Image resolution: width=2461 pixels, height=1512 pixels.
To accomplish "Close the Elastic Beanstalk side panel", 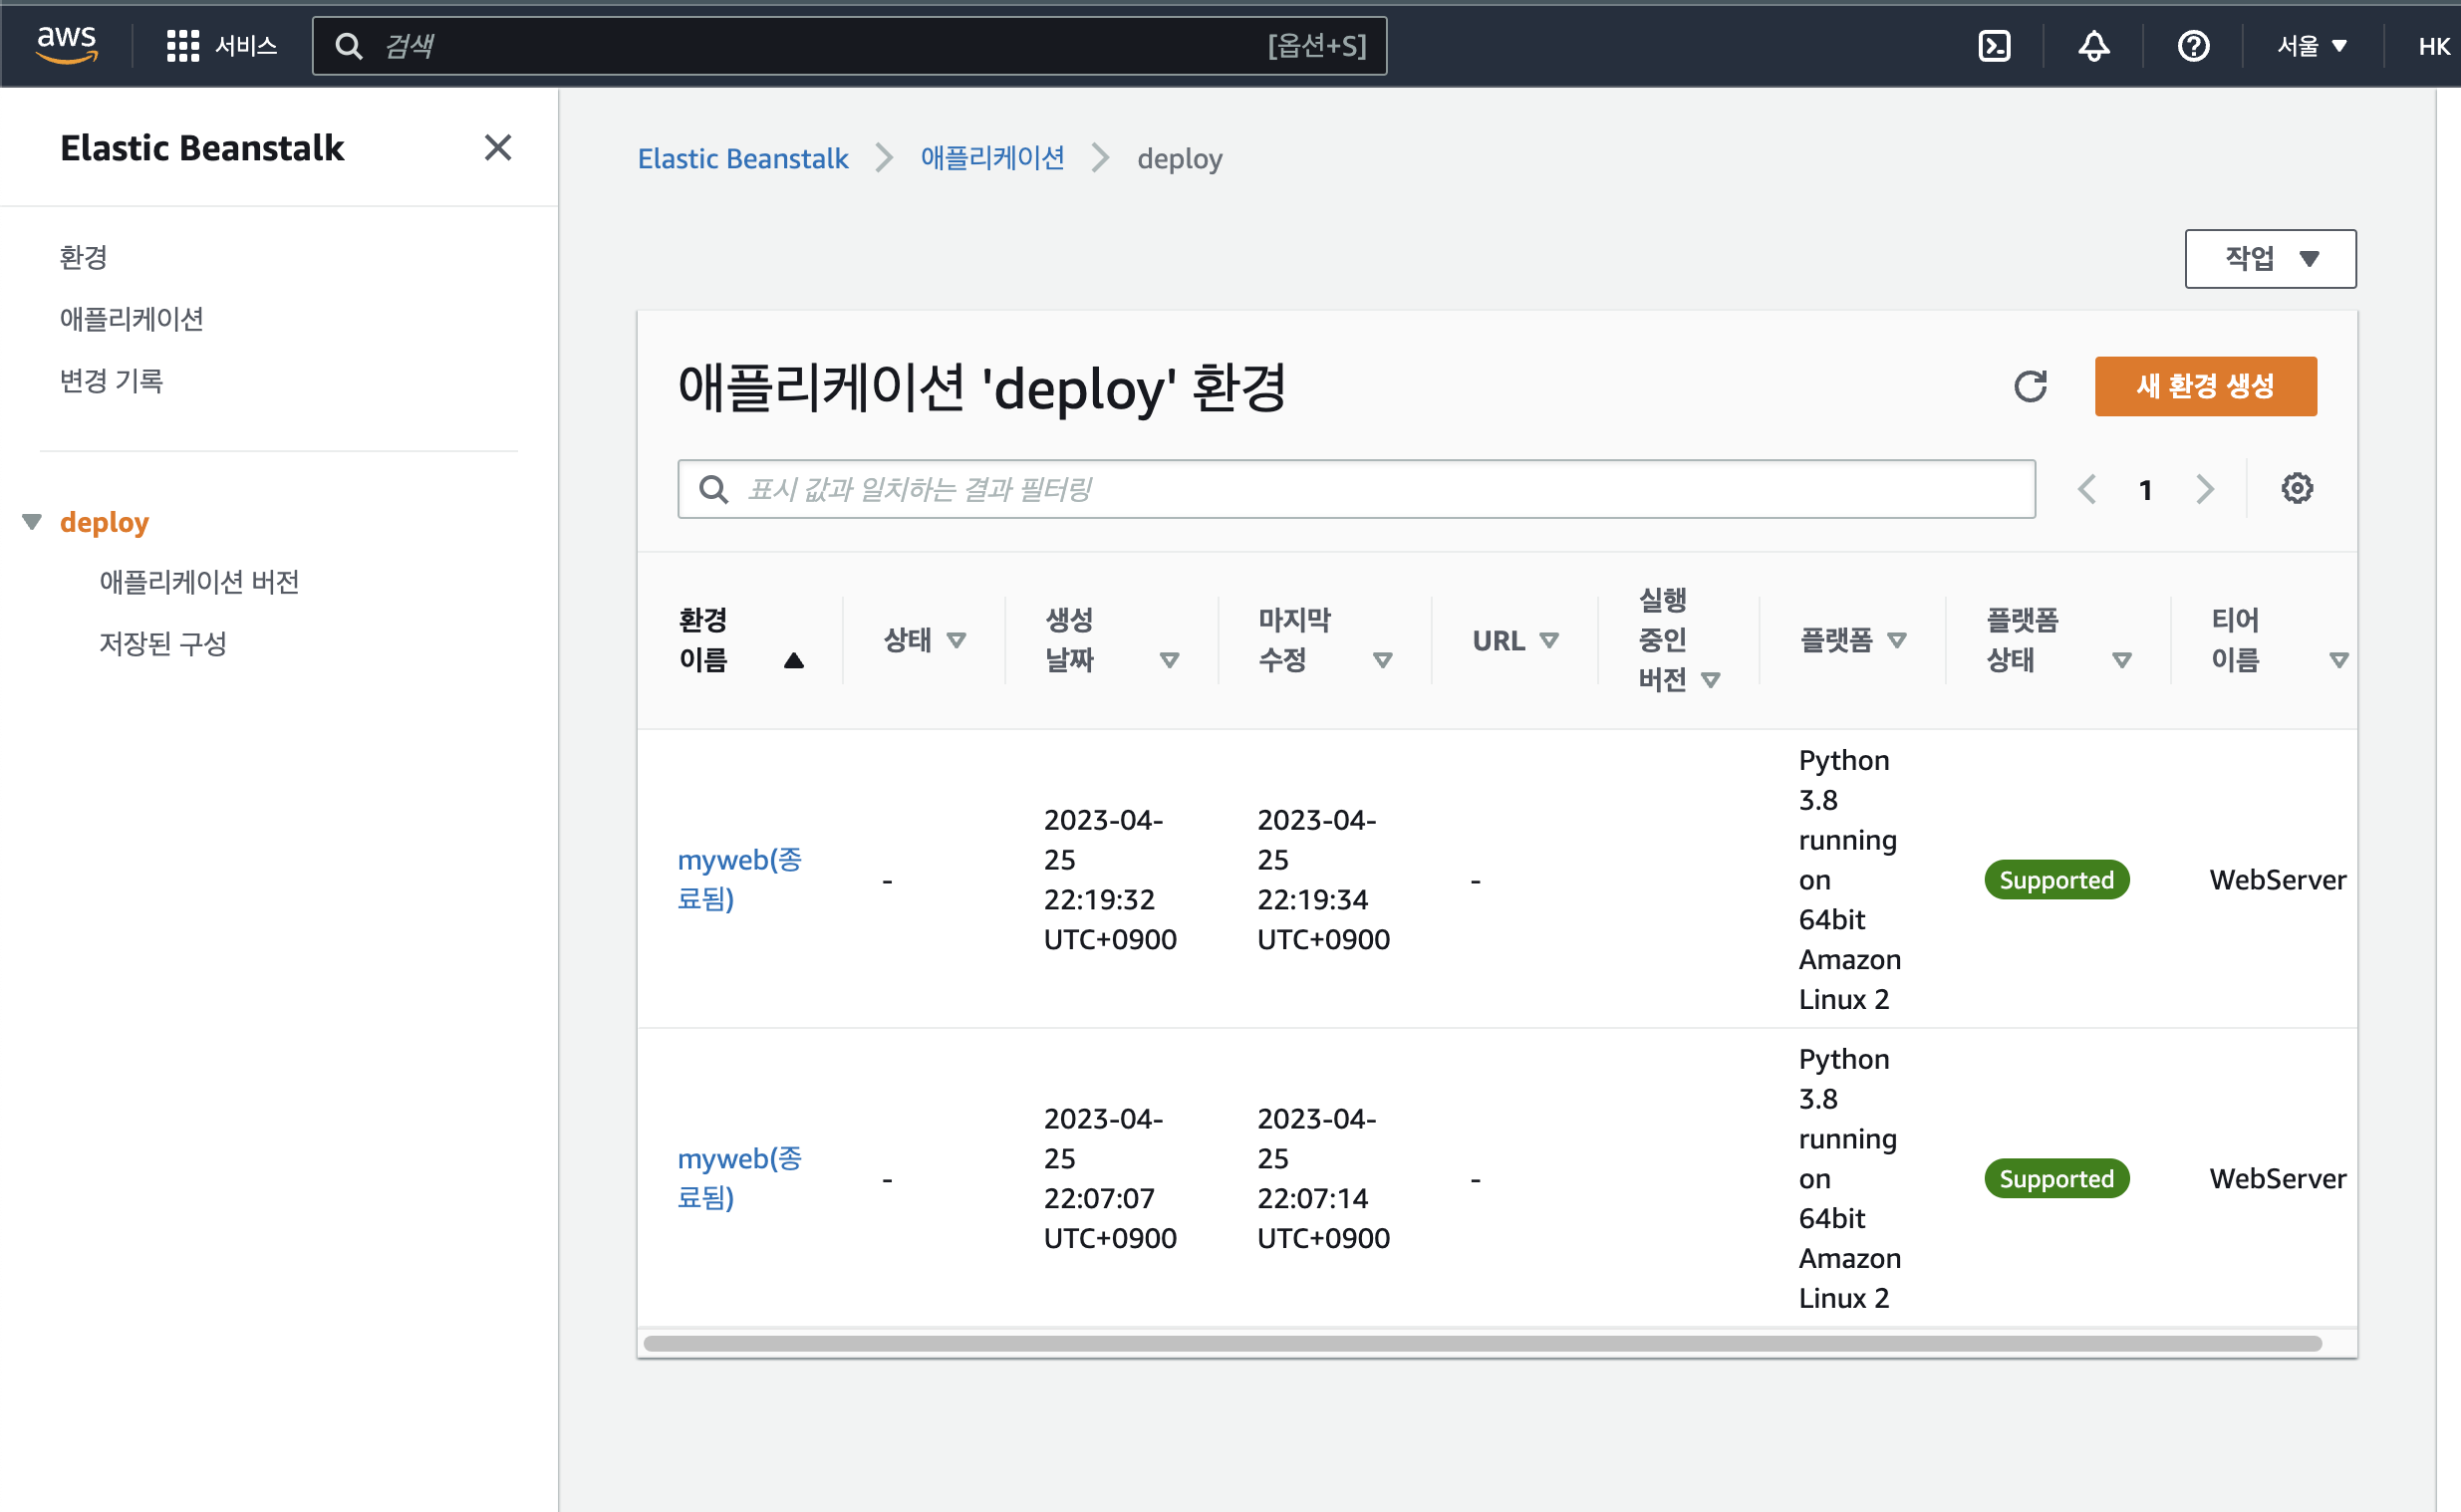I will (497, 148).
